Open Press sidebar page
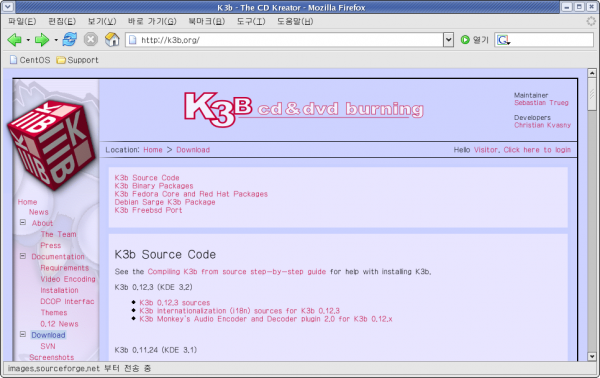The width and height of the screenshot is (600, 378). pyautogui.click(x=51, y=245)
